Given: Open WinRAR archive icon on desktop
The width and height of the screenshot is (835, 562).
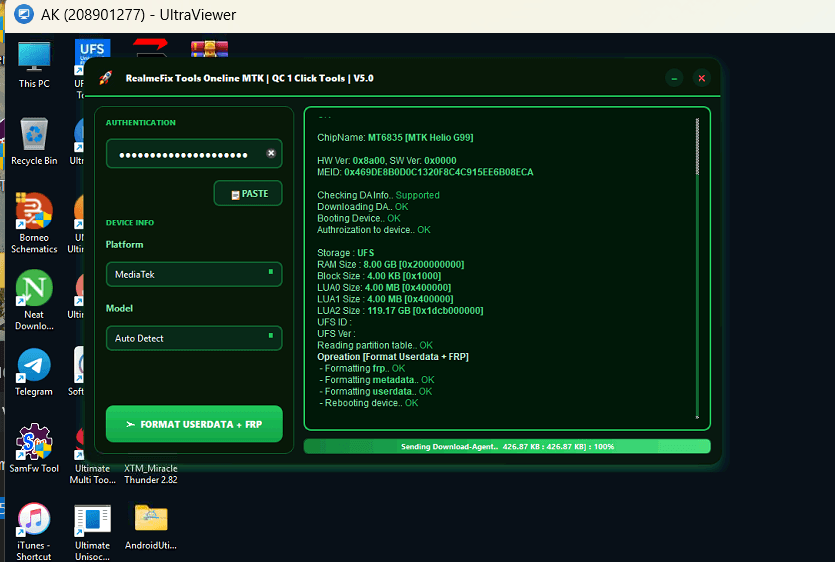Looking at the screenshot, I should point(209,48).
